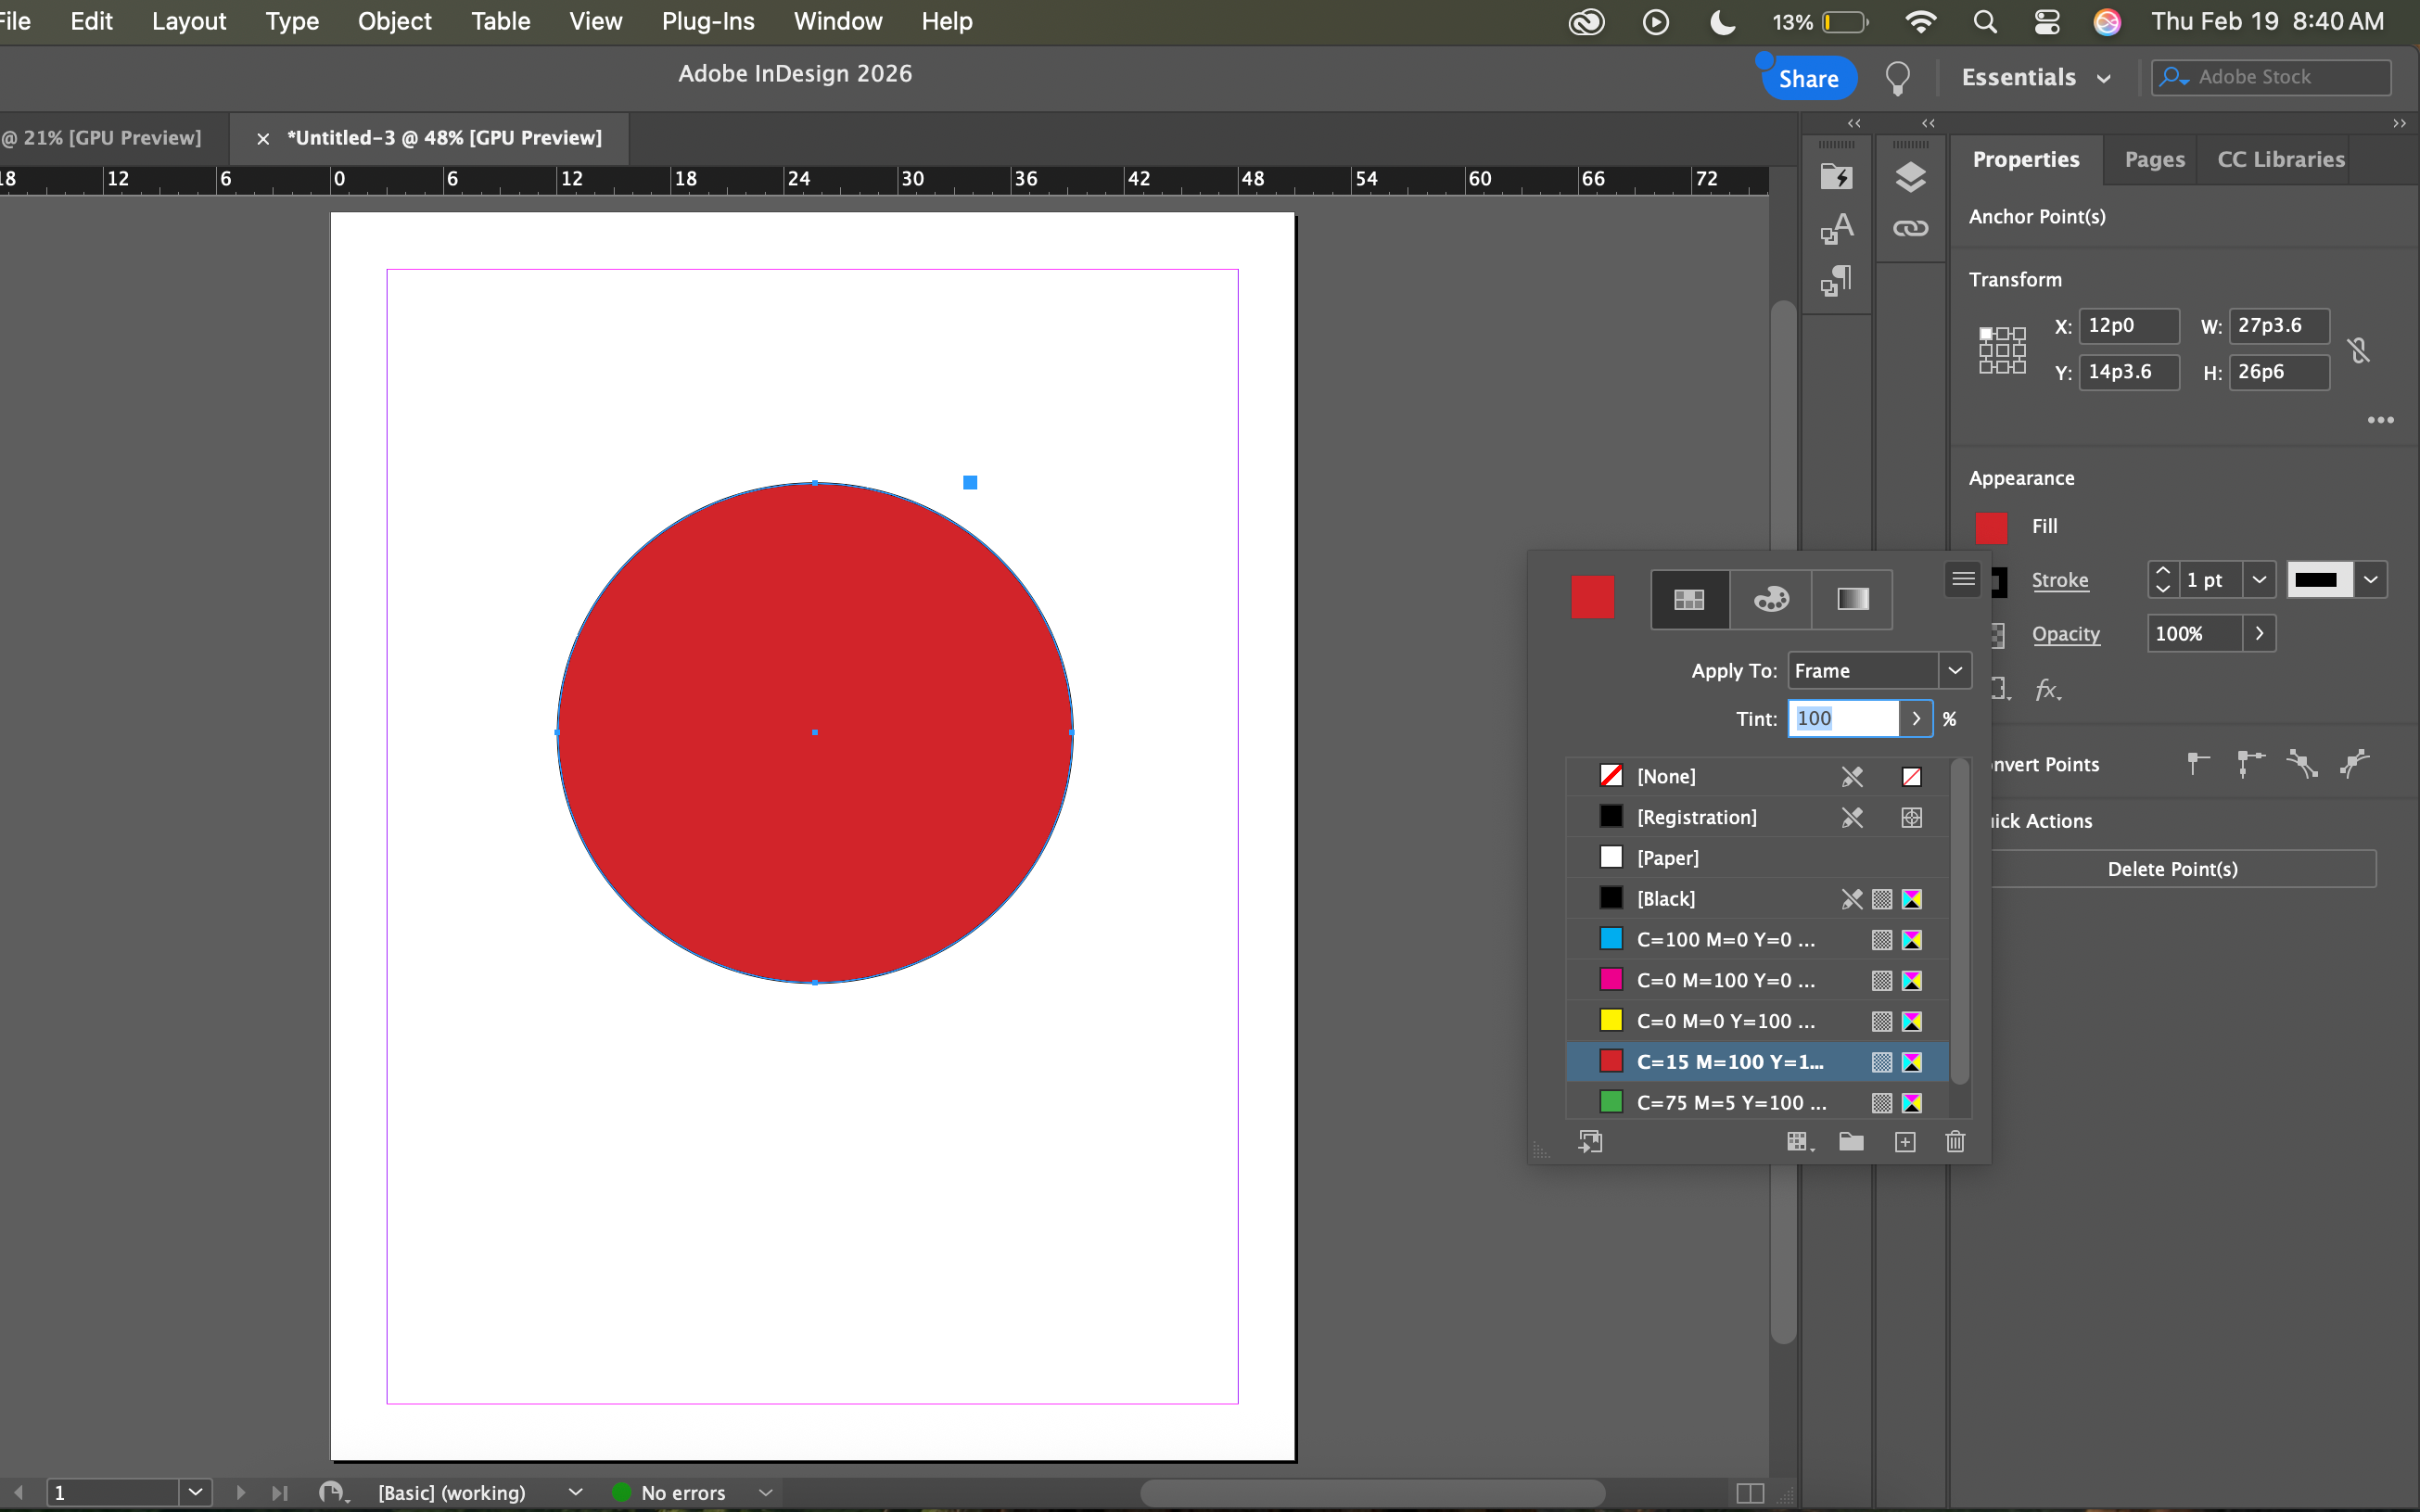Select the Swatches grid view button

tap(1689, 599)
